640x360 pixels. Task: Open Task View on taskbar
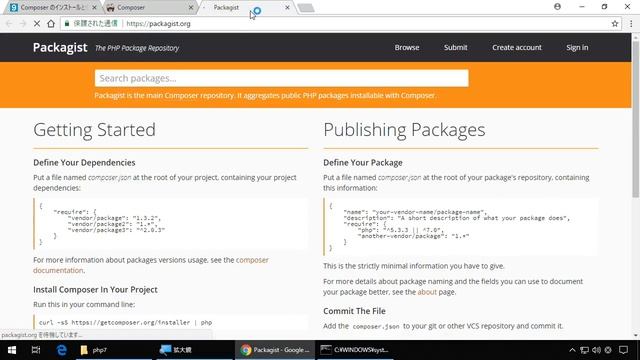point(36,350)
